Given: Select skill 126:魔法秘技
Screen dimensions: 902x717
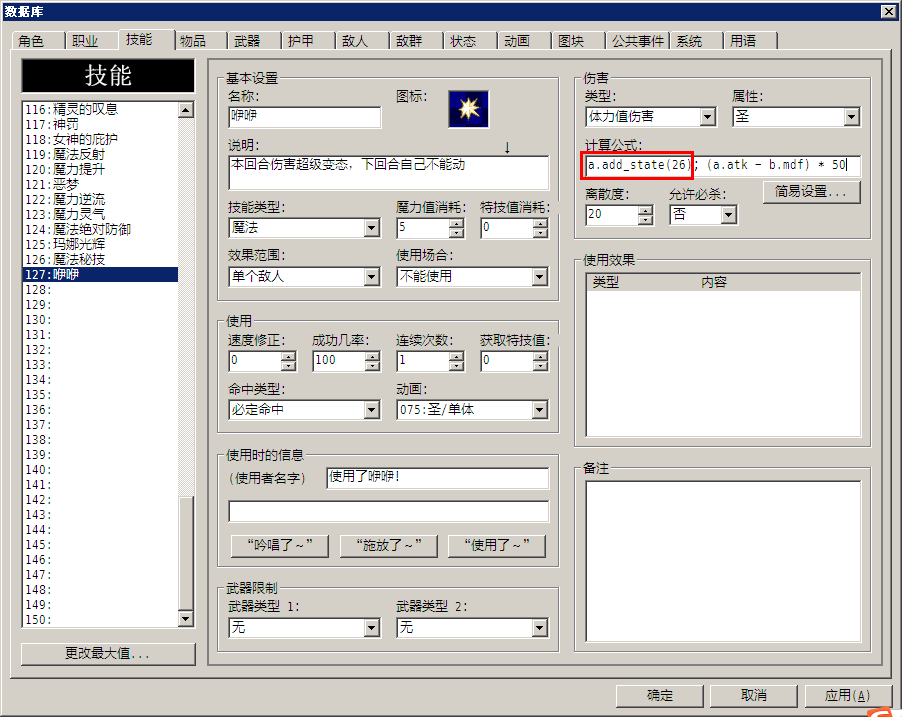Looking at the screenshot, I should [101, 259].
